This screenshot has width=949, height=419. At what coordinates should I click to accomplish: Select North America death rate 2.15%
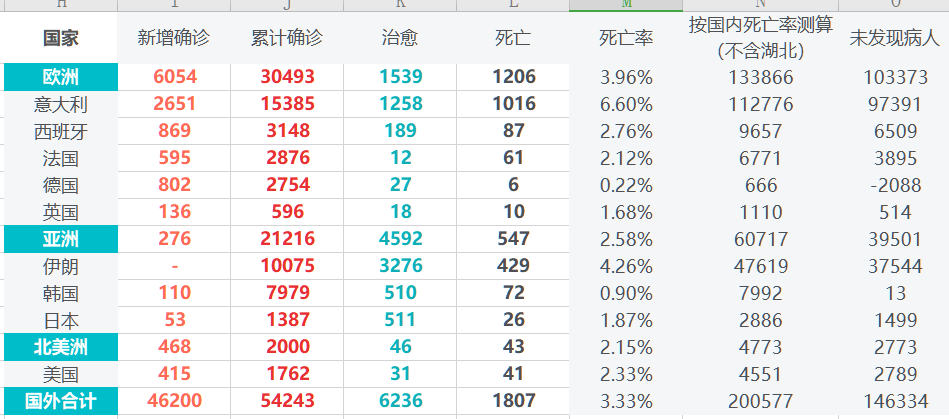(626, 347)
